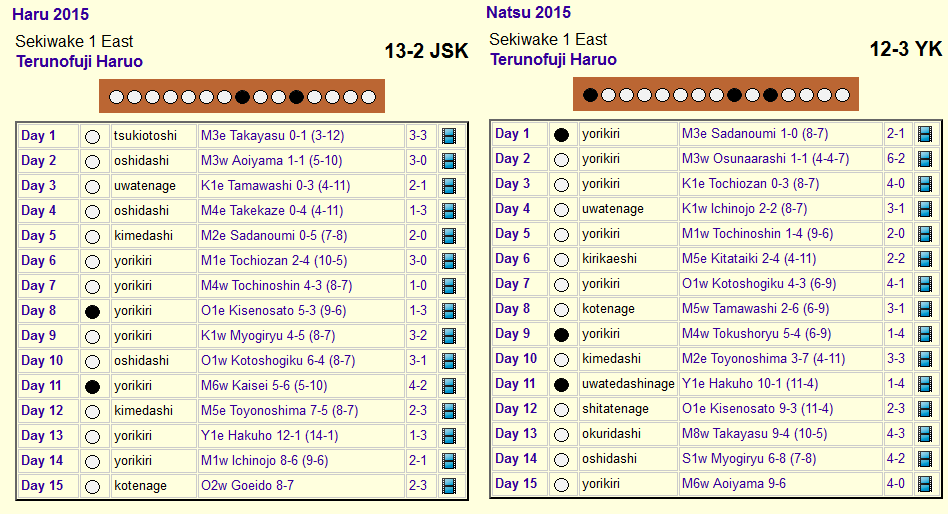
Task: Click Haru 2015 brown result dots bar
Action: (x=242, y=97)
